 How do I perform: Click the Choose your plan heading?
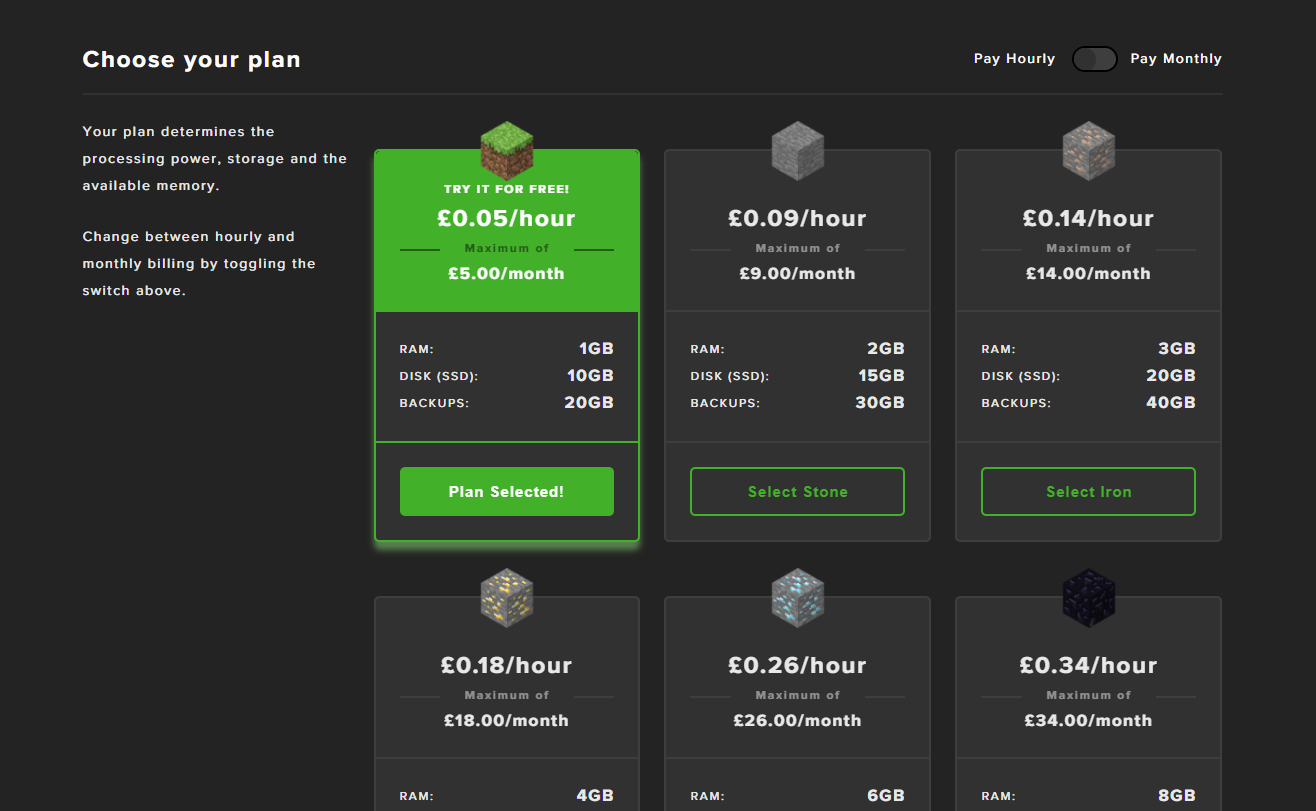(x=191, y=59)
